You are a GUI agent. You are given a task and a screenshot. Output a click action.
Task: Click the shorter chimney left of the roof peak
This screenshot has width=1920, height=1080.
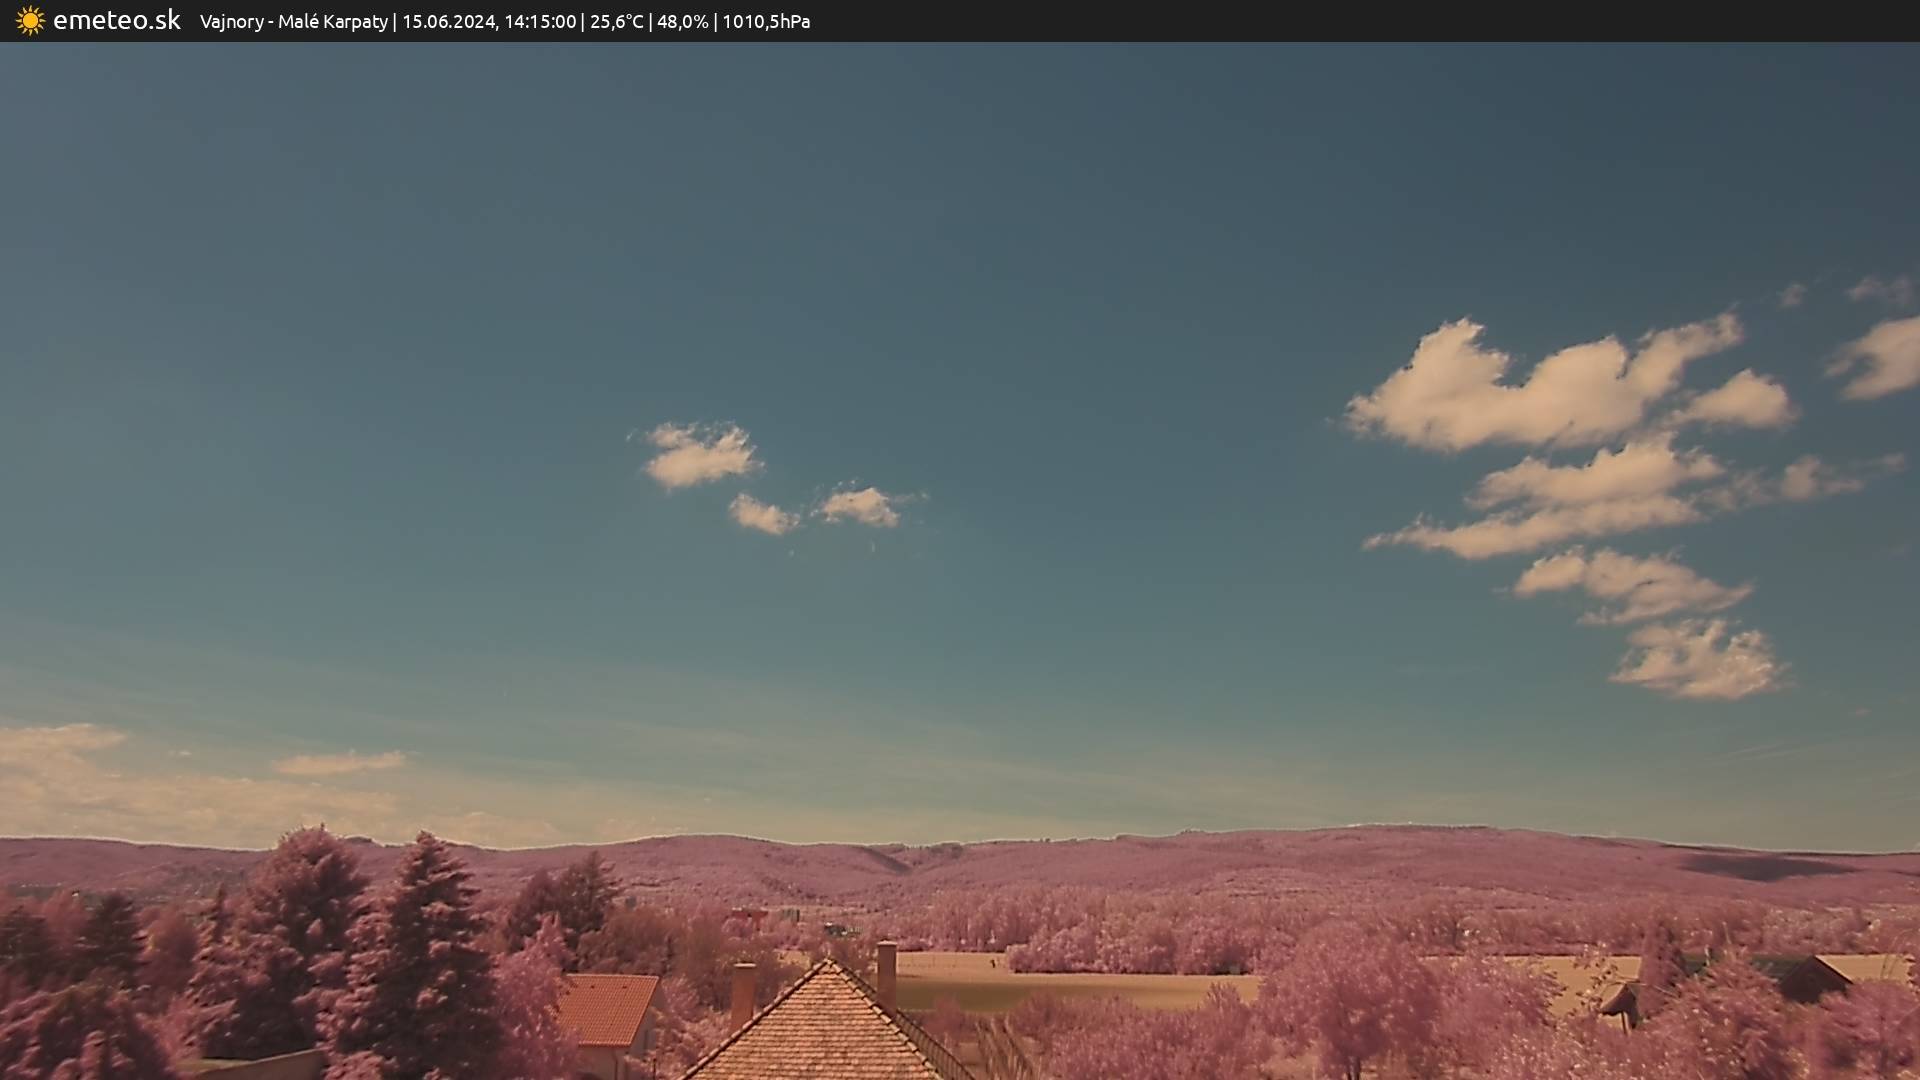pyautogui.click(x=743, y=993)
